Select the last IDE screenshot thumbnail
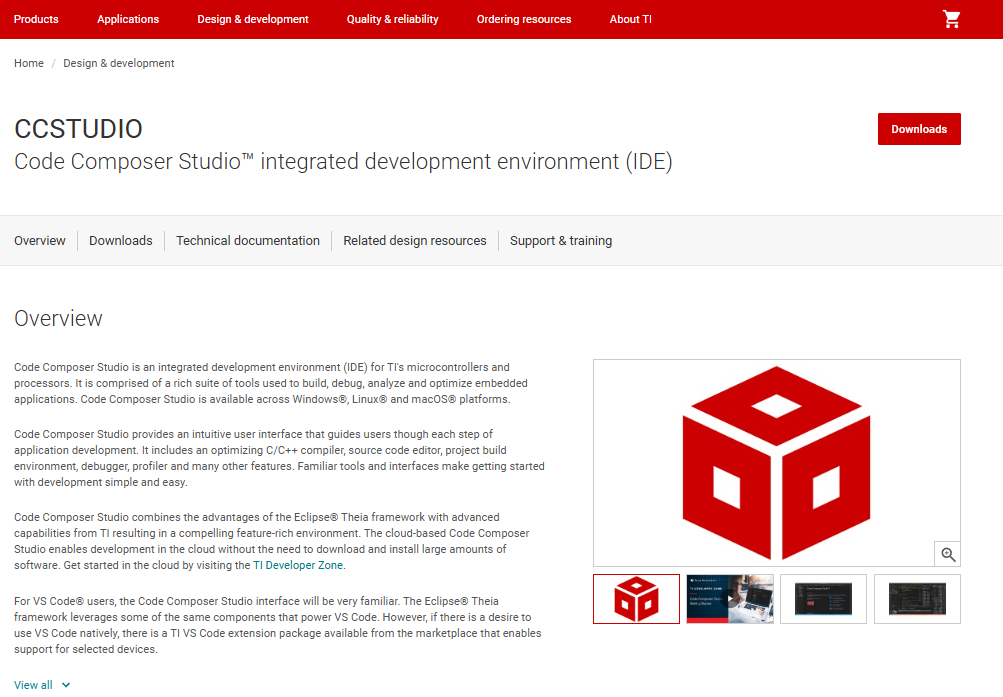 pyautogui.click(x=917, y=599)
